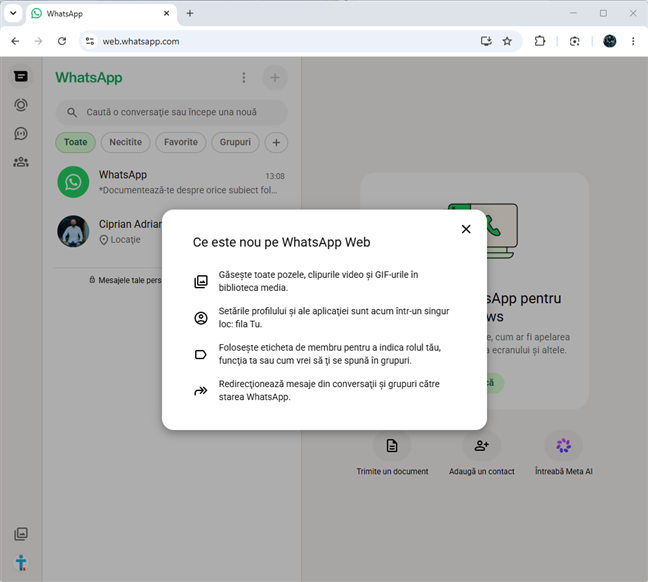Click the 'Întreabă Meta AI' icon
This screenshot has height=582, width=648.
click(563, 446)
